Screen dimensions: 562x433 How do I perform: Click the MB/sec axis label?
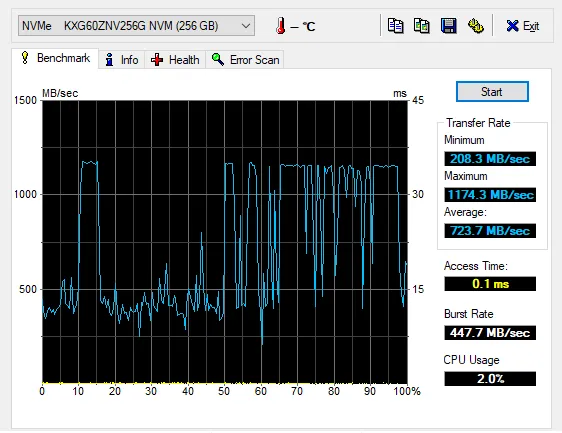[x=60, y=93]
